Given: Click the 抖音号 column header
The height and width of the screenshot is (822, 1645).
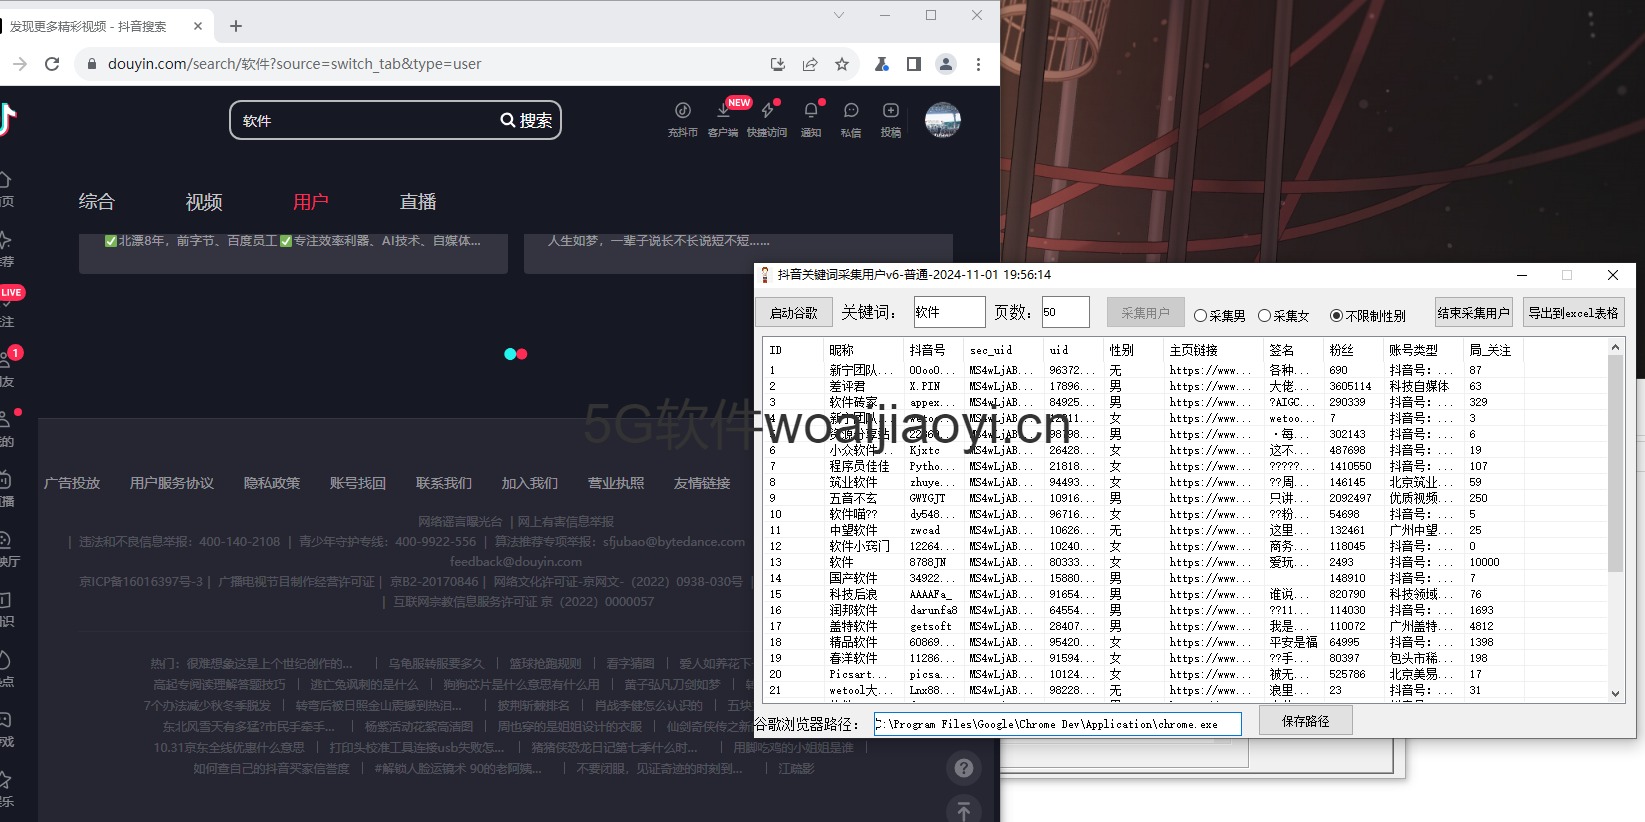Looking at the screenshot, I should click(x=934, y=350).
